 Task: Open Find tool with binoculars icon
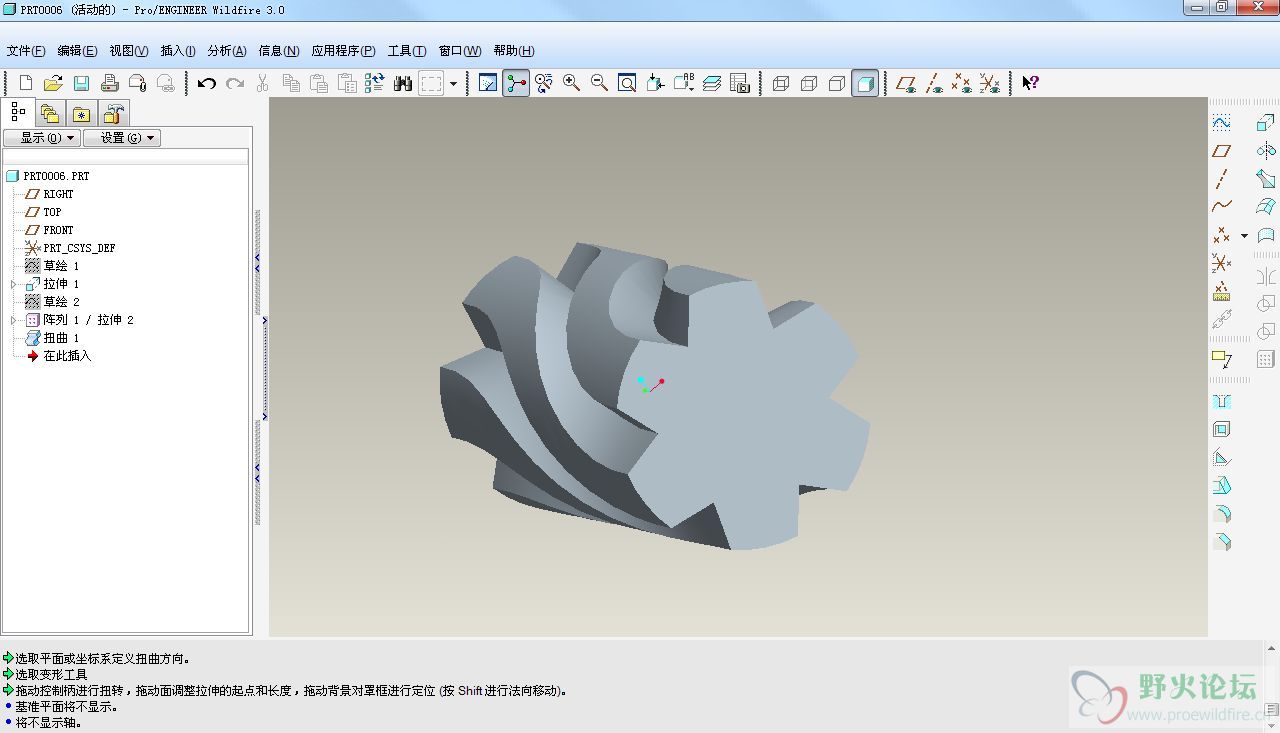403,83
